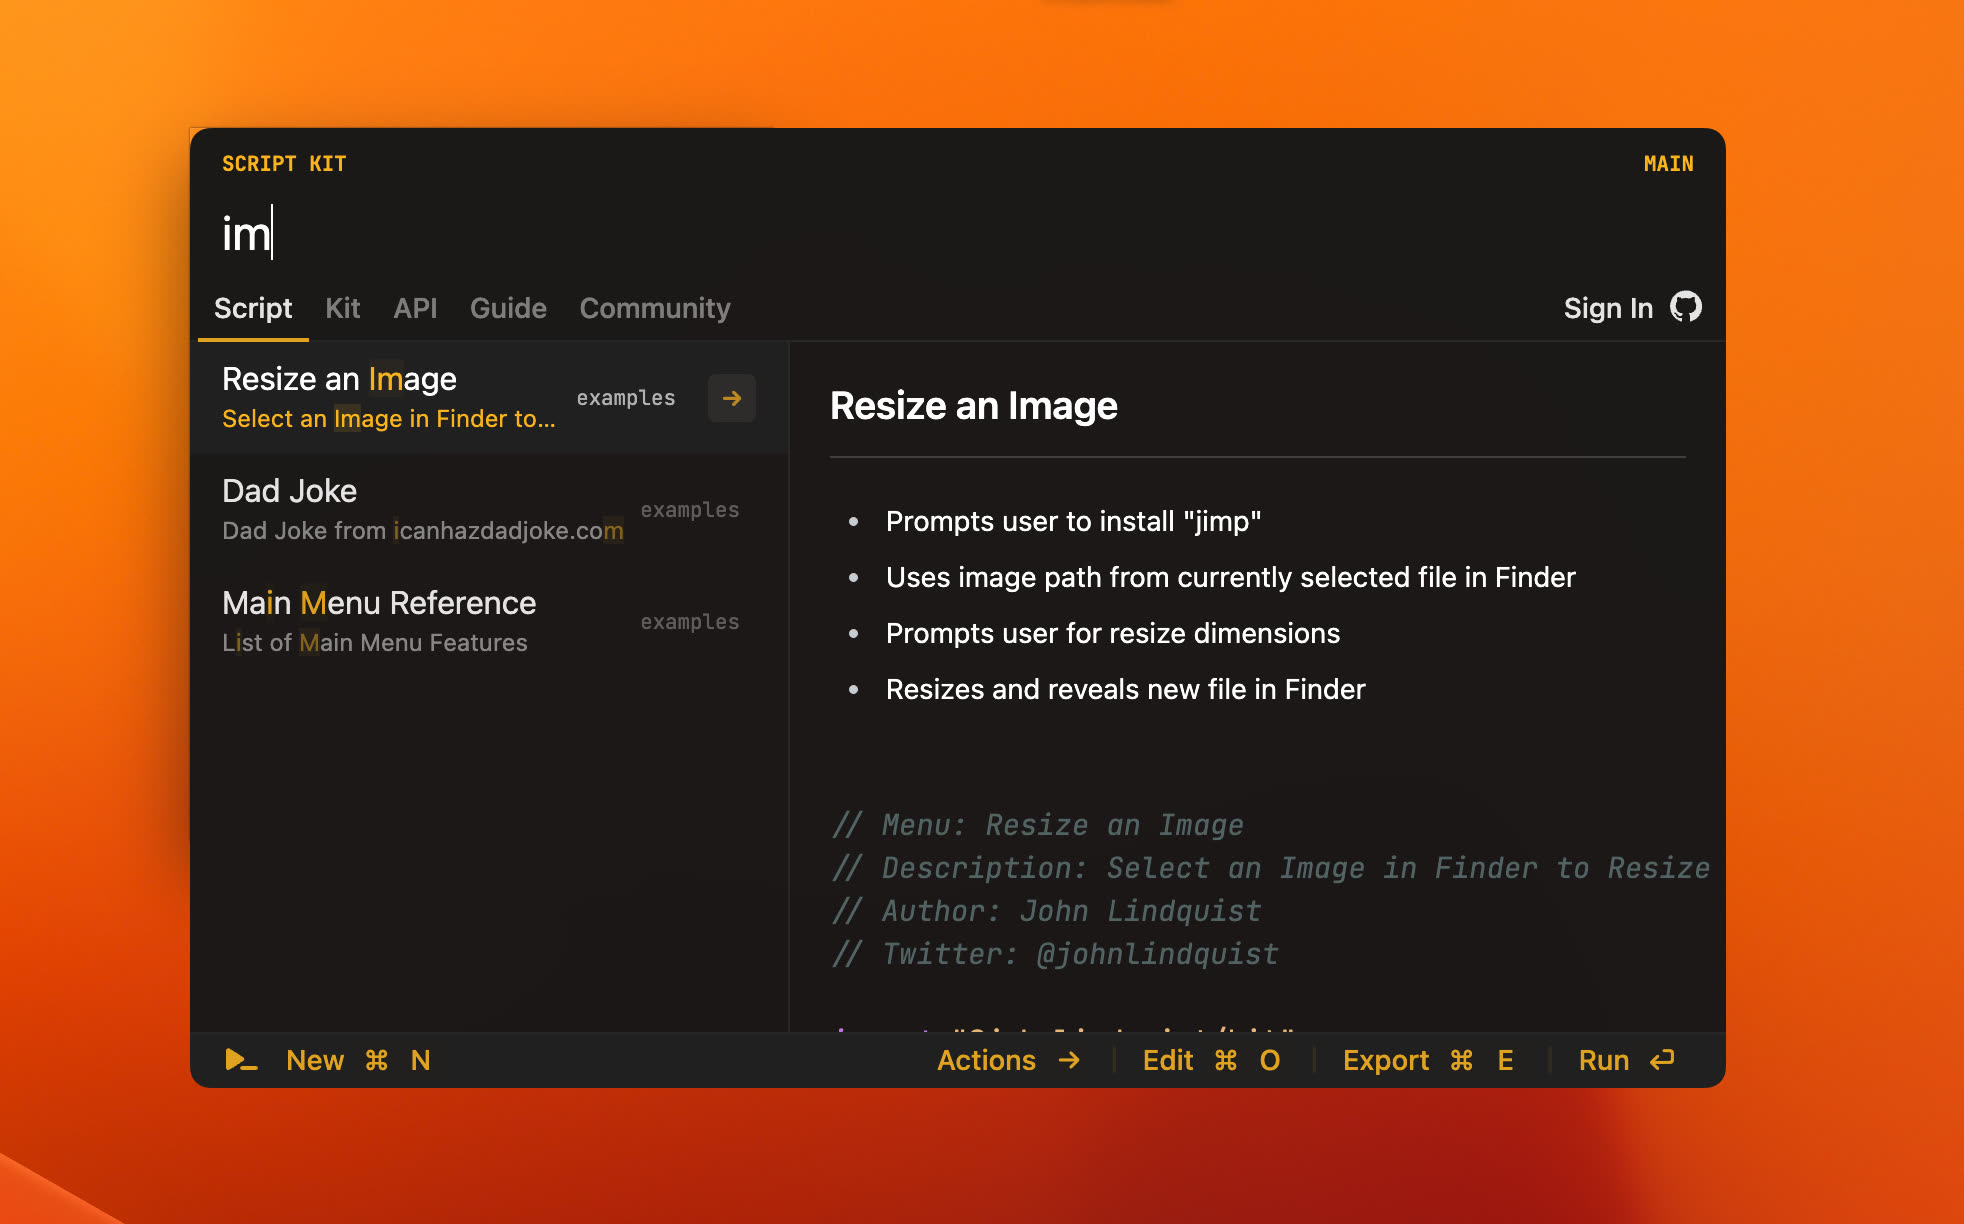Open the Community tab
Screen dimensions: 1964x1224
654,308
